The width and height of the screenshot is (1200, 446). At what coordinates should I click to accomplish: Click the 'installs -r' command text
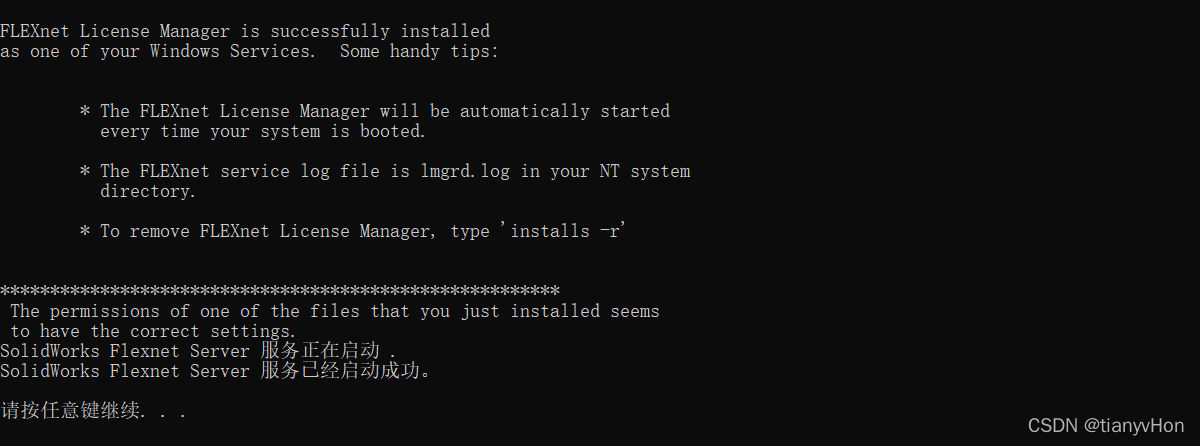coord(570,231)
